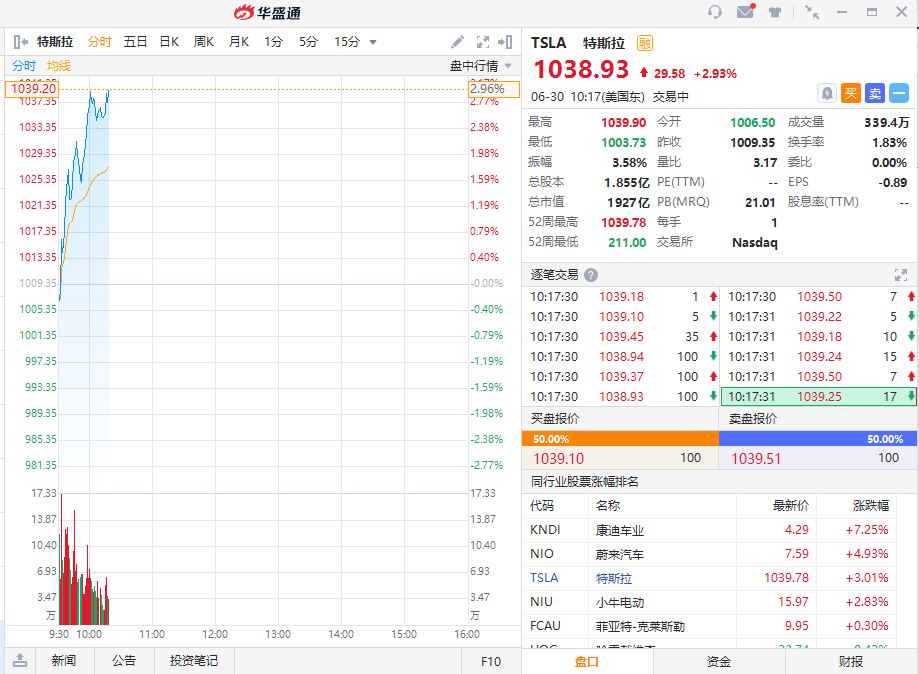Click the NIU 小牛电动 row
This screenshot has height=674, width=919.
pos(709,602)
